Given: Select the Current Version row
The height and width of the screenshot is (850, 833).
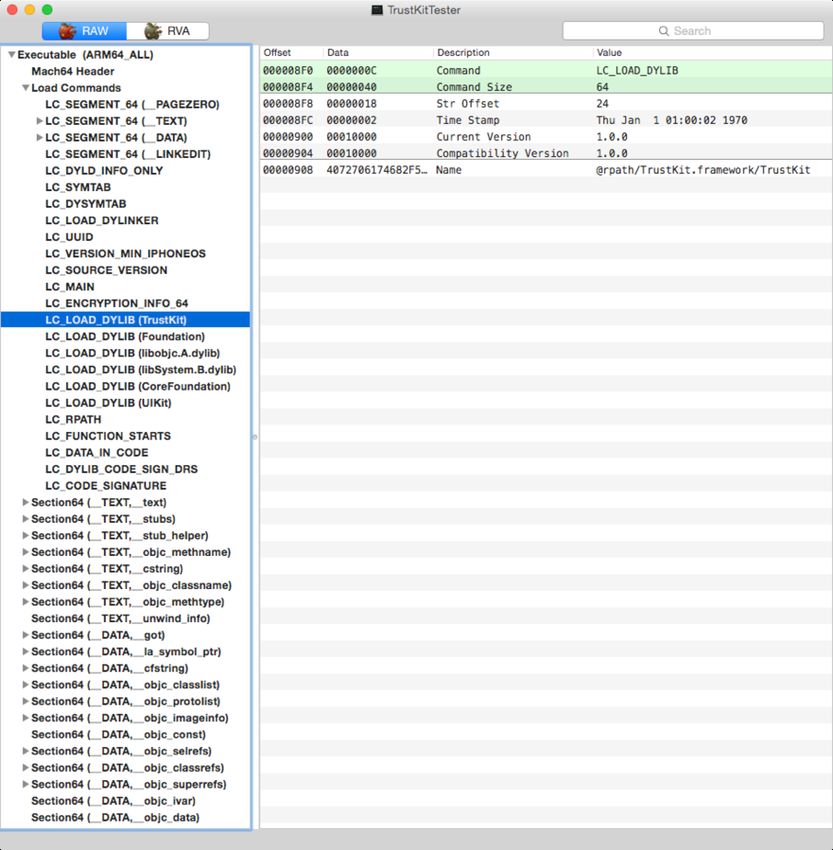Looking at the screenshot, I should [x=546, y=137].
